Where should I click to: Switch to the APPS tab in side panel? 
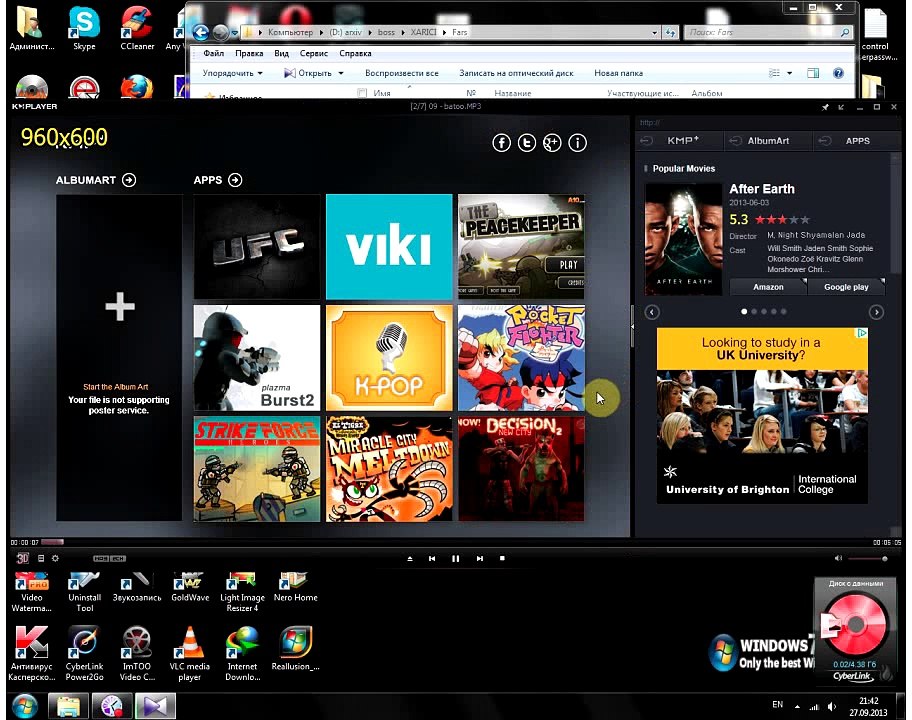[x=857, y=141]
